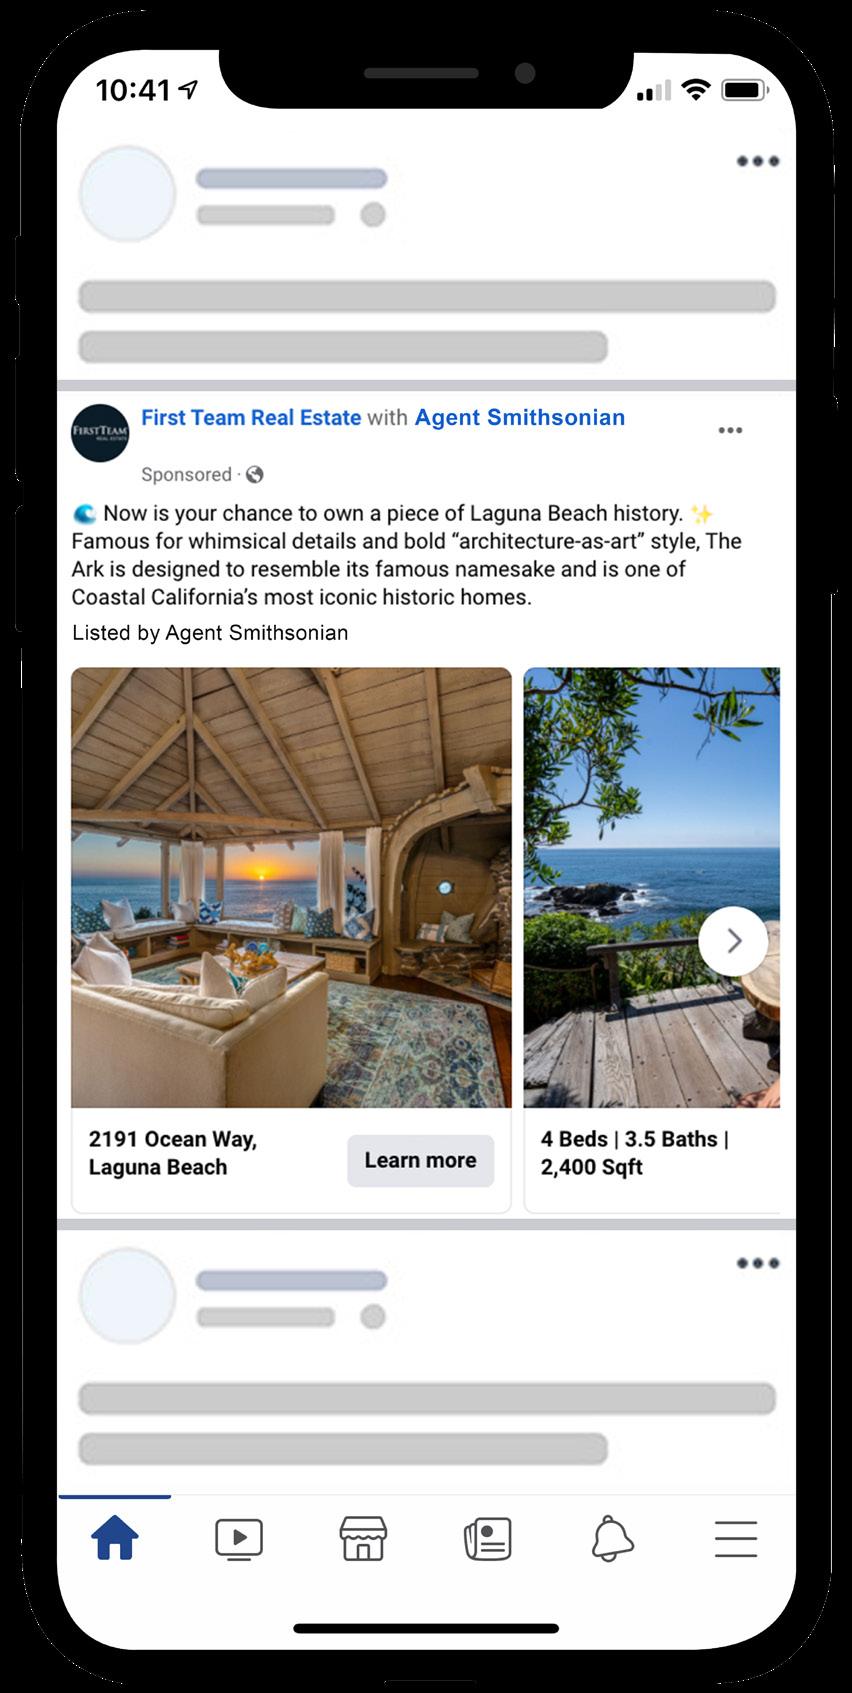The image size is (852, 1693).
Task: Open First Team Real Estate page link
Action: click(251, 418)
